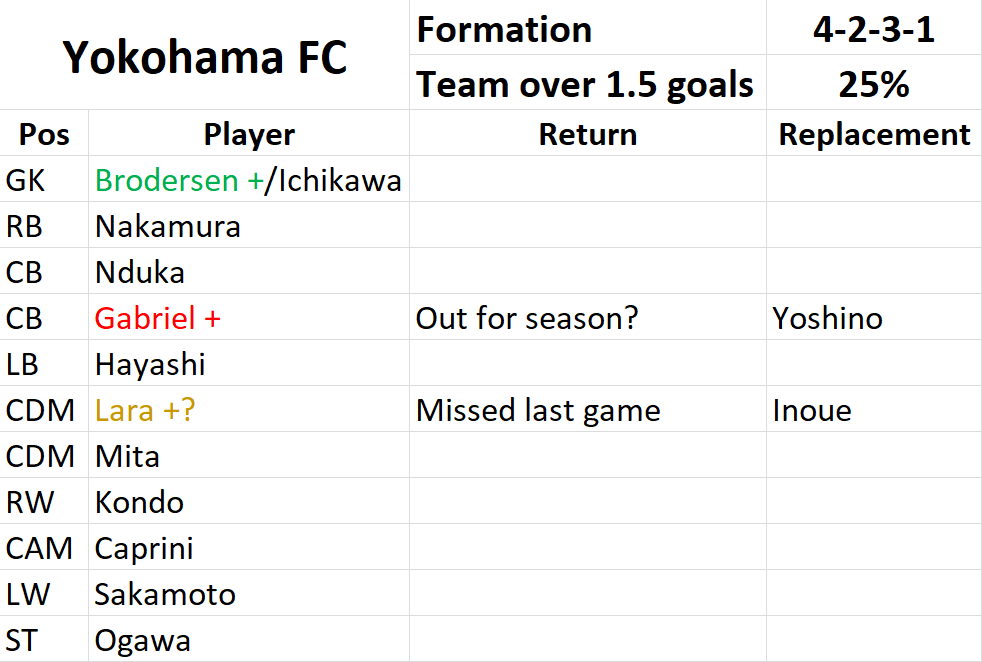
Task: Click the Yoshino replacement cell
Action: pos(874,318)
